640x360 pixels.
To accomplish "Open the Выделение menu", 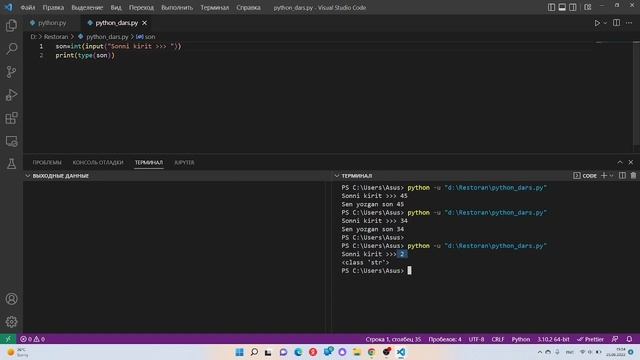I will pyautogui.click(x=87, y=7).
